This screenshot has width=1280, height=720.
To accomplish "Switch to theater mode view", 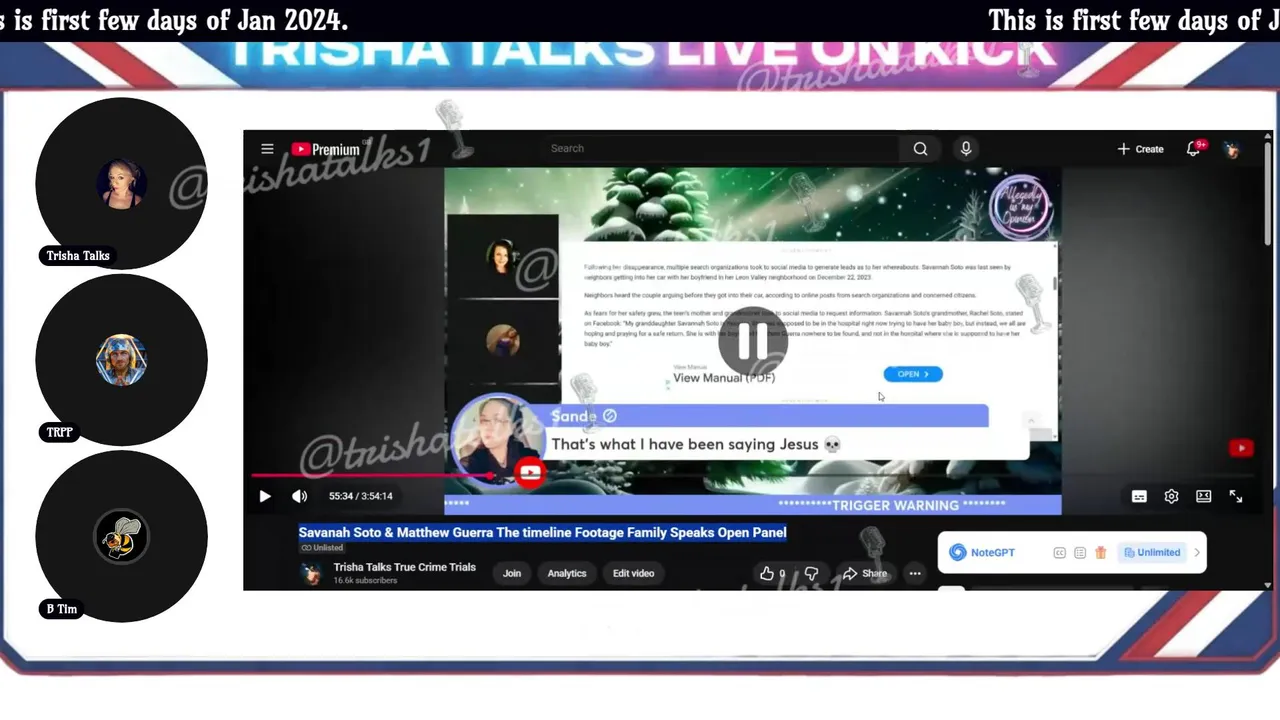I will click(1204, 496).
